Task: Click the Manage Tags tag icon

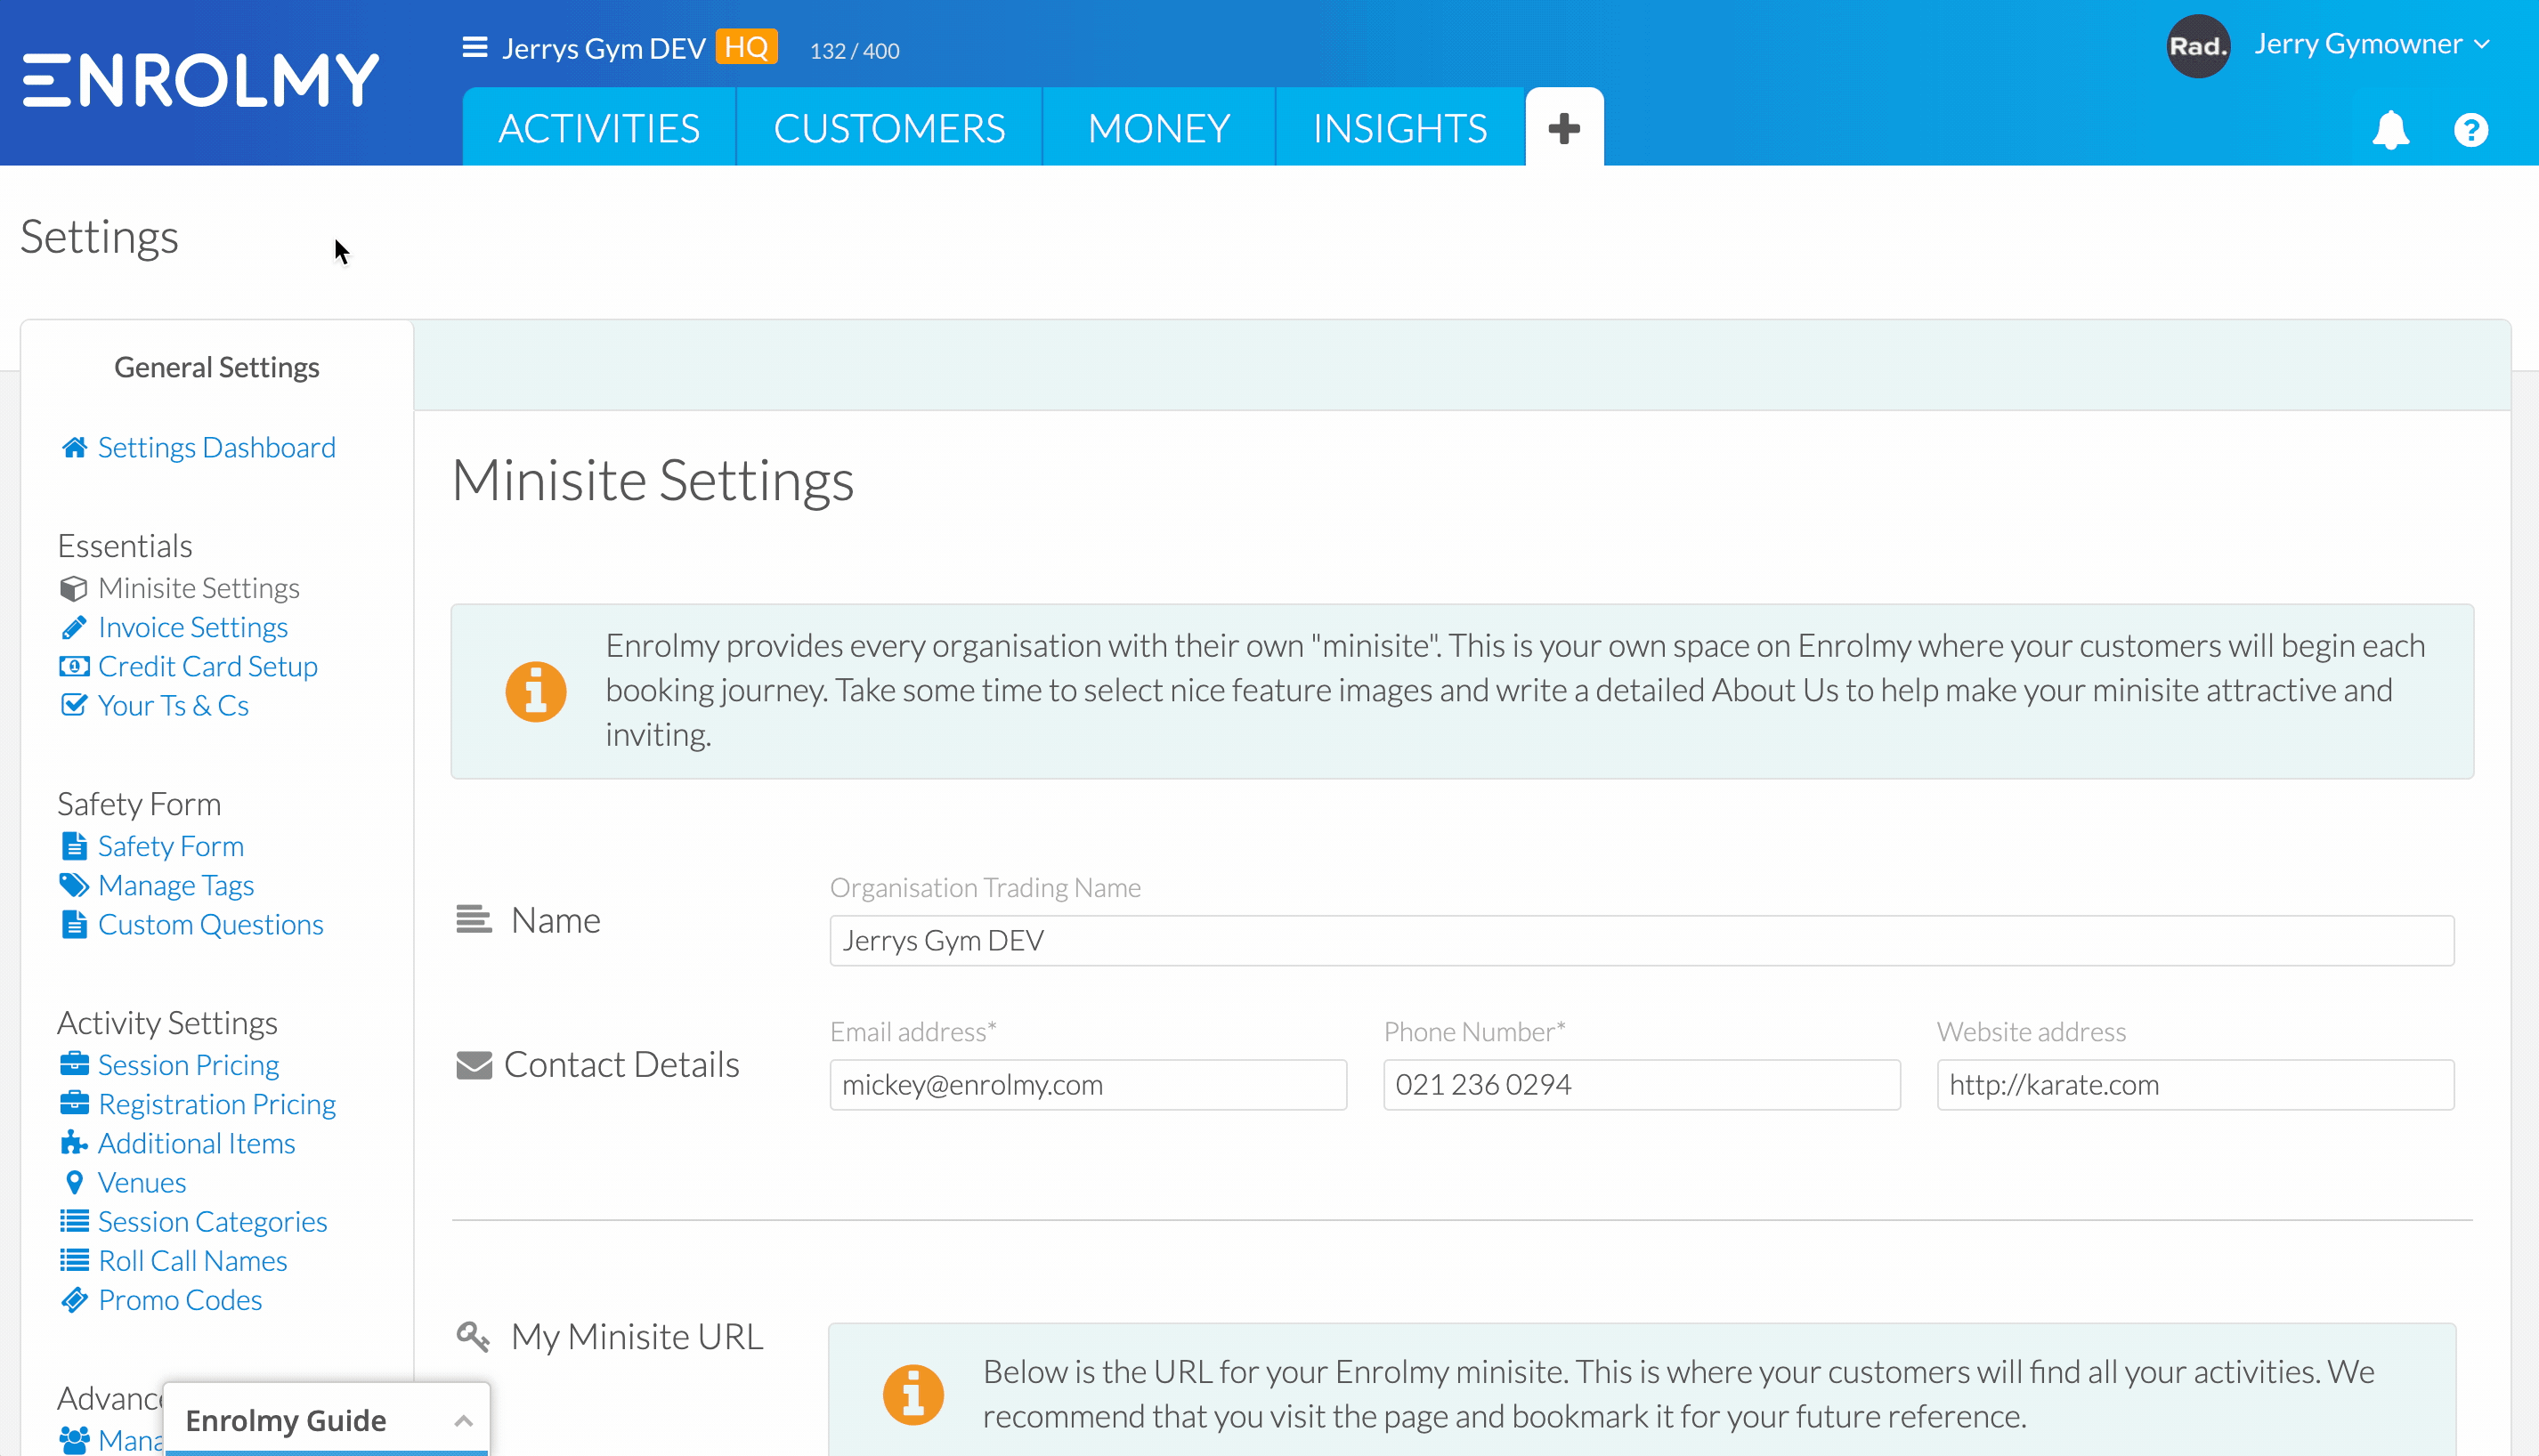Action: (74, 885)
